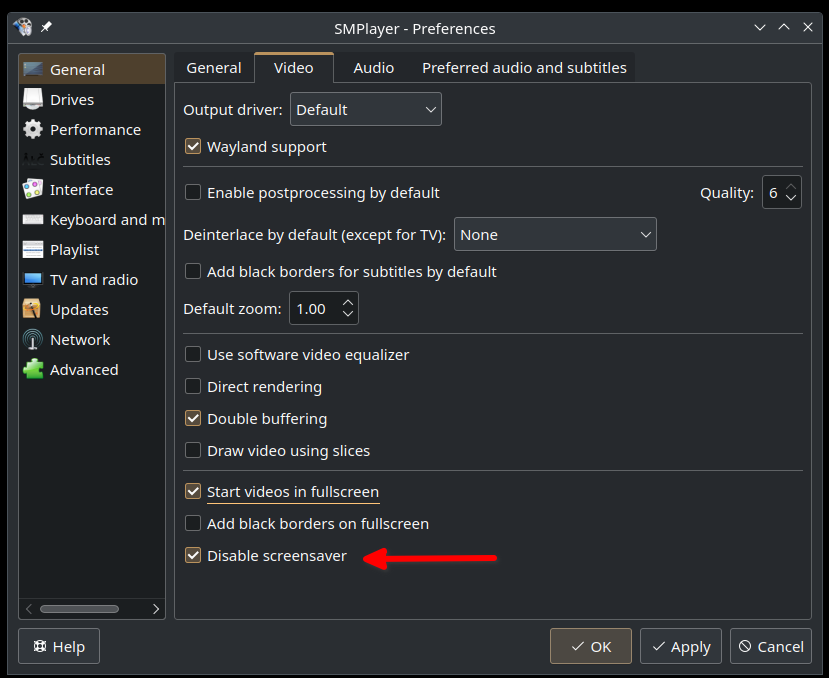
Task: Open the Interface palette icon
Action: coord(33,189)
